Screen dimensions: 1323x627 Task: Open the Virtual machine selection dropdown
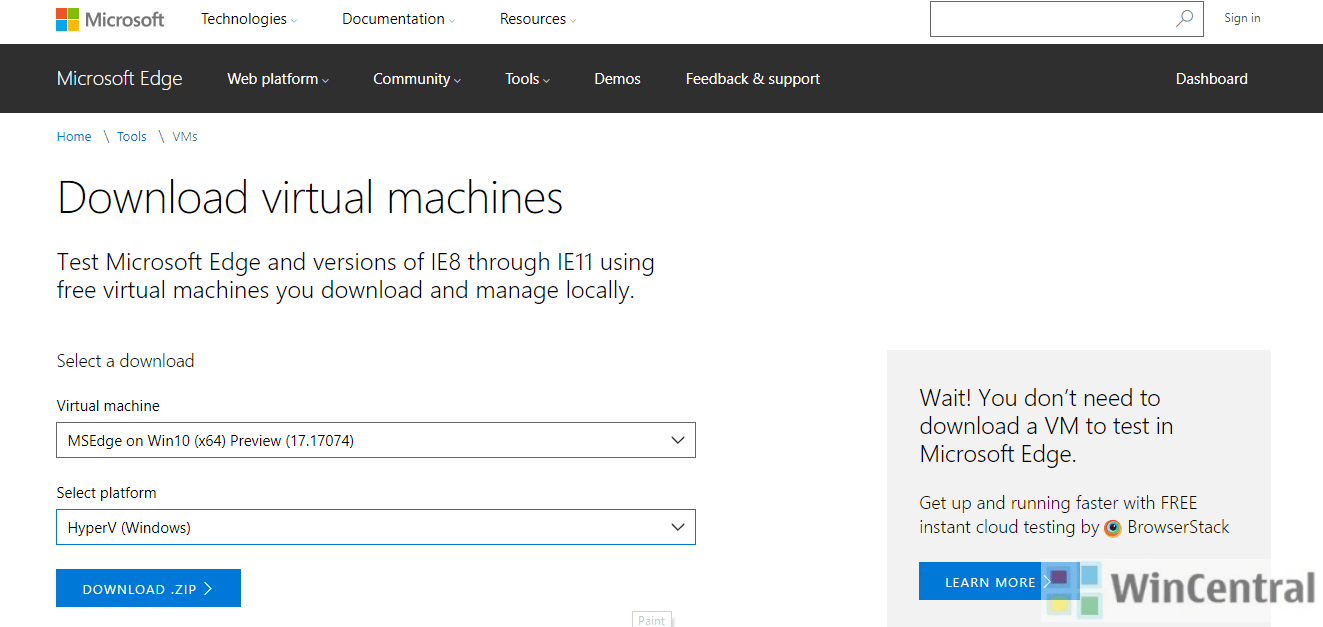(375, 439)
